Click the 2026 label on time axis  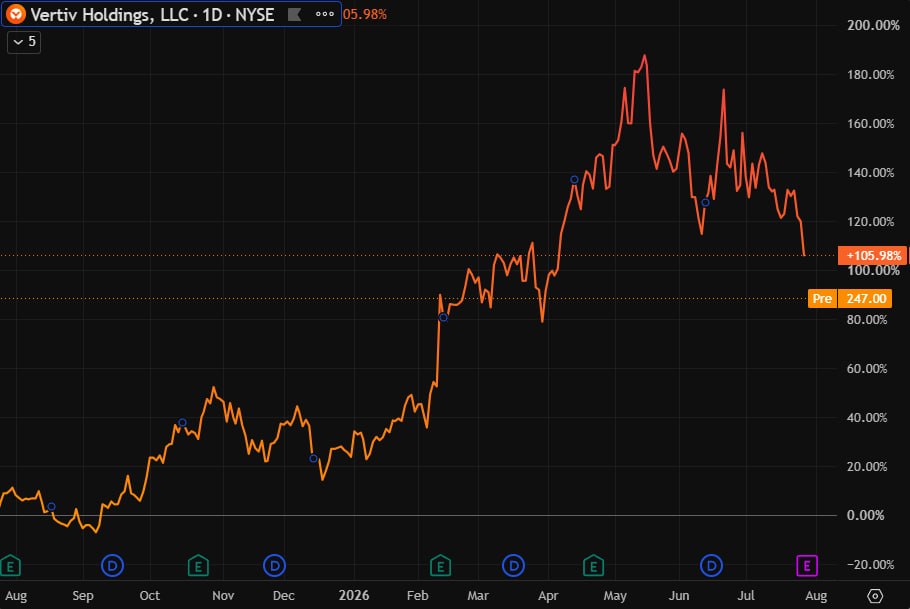354,596
